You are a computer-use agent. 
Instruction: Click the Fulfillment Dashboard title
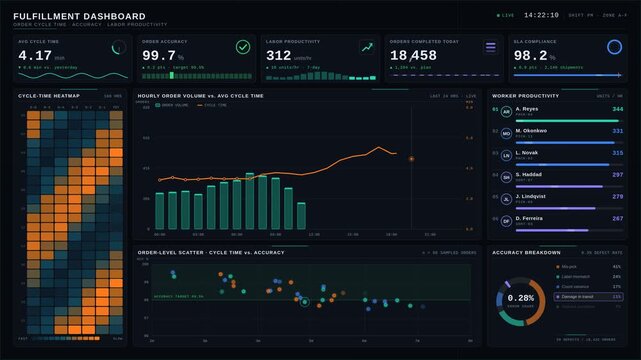tap(79, 16)
